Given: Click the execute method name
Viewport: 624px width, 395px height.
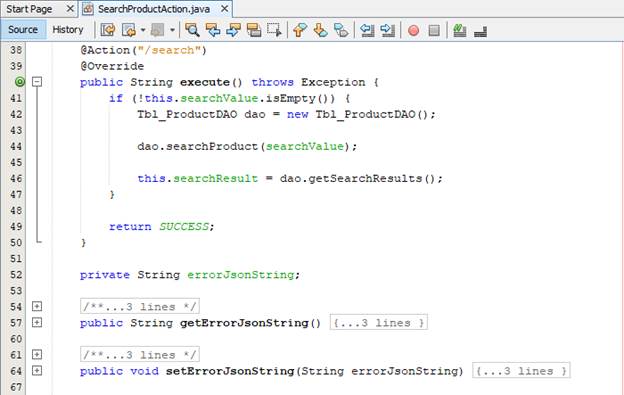Looking at the screenshot, I should (205, 82).
